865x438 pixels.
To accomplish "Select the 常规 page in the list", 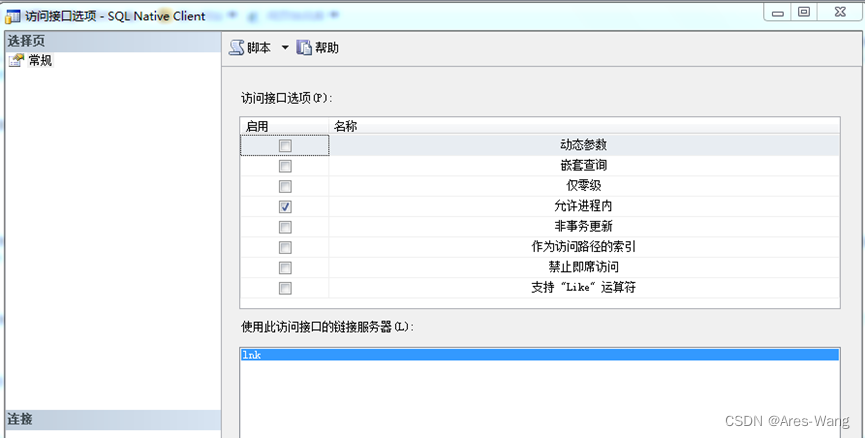I will tap(40, 60).
